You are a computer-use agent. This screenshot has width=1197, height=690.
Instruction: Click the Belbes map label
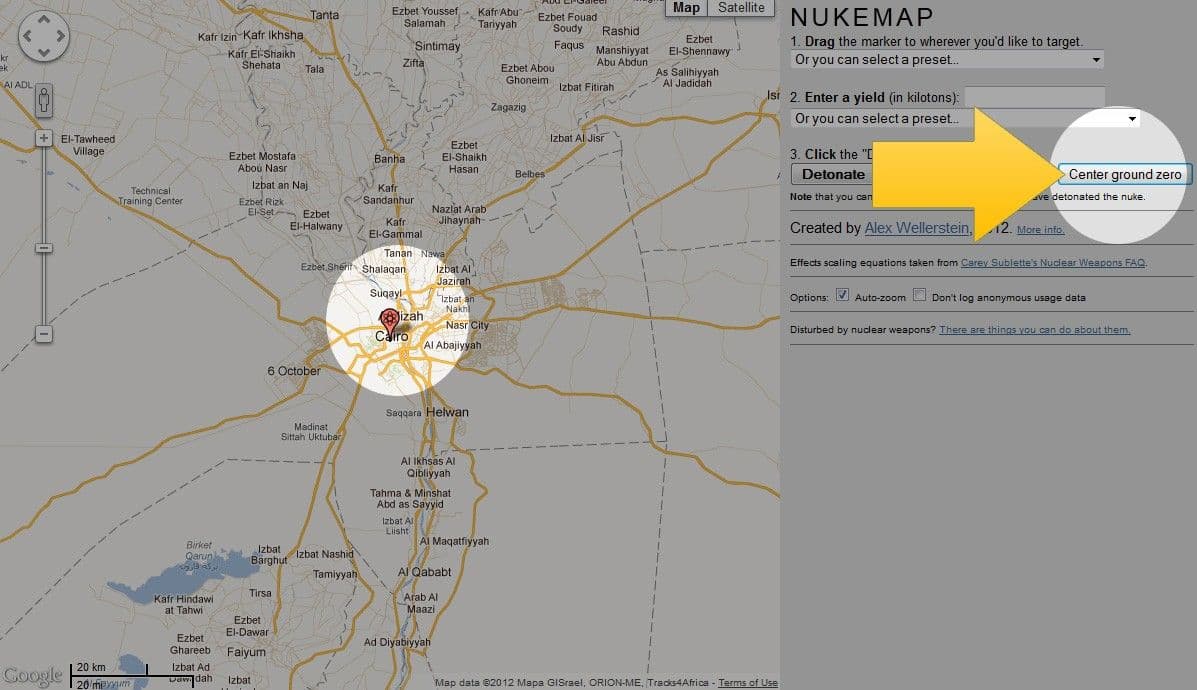530,174
